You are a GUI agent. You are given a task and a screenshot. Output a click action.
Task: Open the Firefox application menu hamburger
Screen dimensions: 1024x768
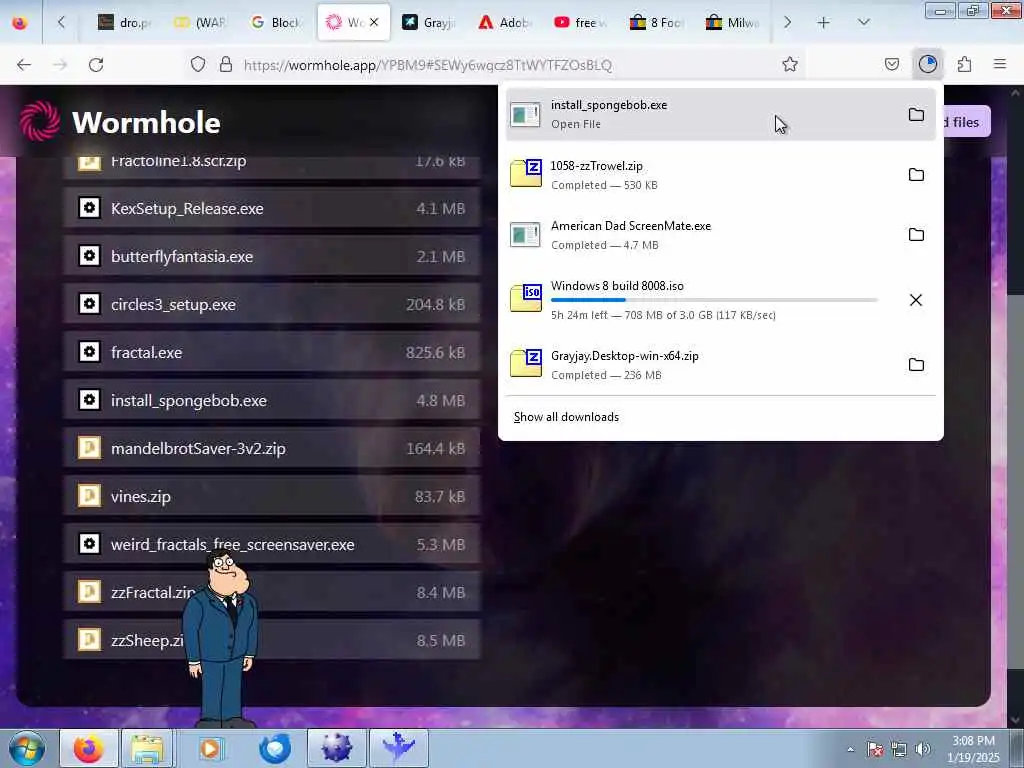point(1000,64)
